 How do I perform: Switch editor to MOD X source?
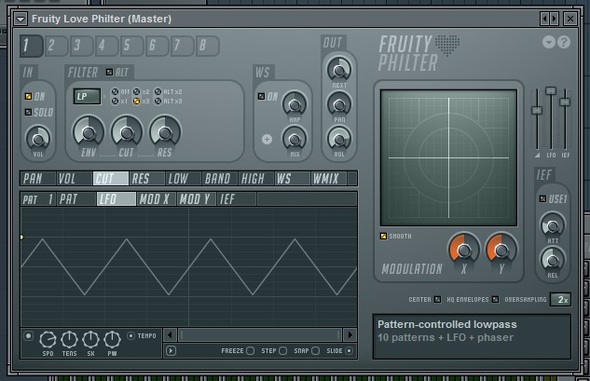(x=156, y=199)
